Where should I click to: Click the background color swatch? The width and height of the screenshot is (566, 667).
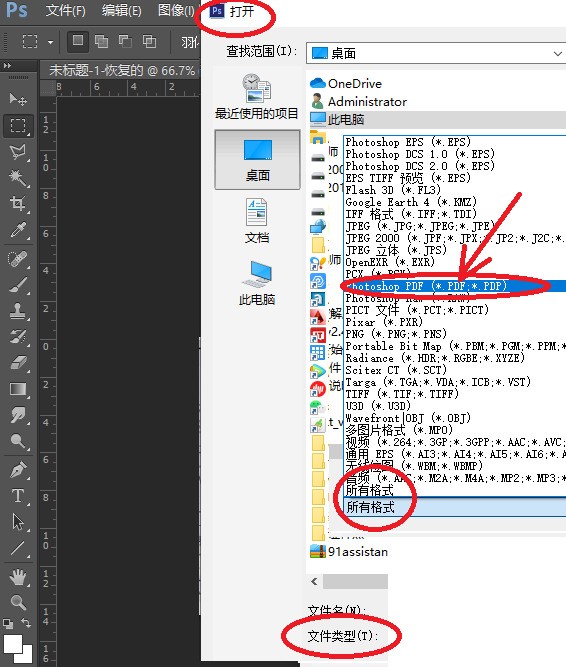28,657
